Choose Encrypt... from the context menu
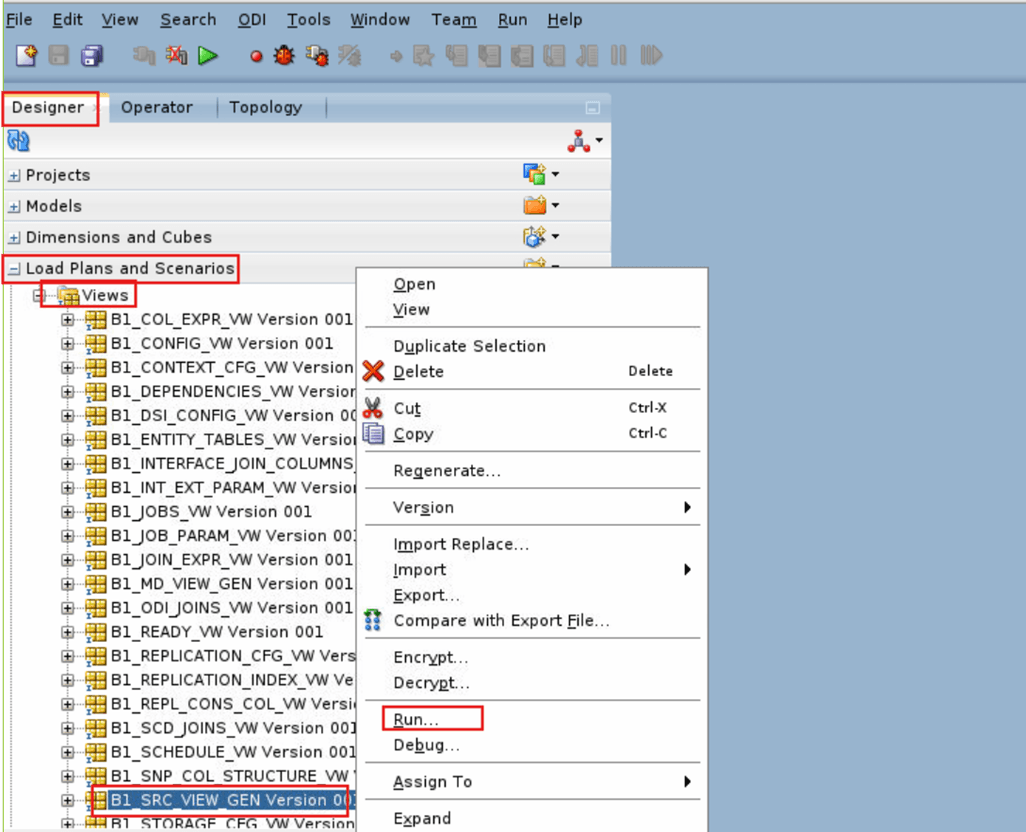This screenshot has width=1026, height=832. [431, 657]
